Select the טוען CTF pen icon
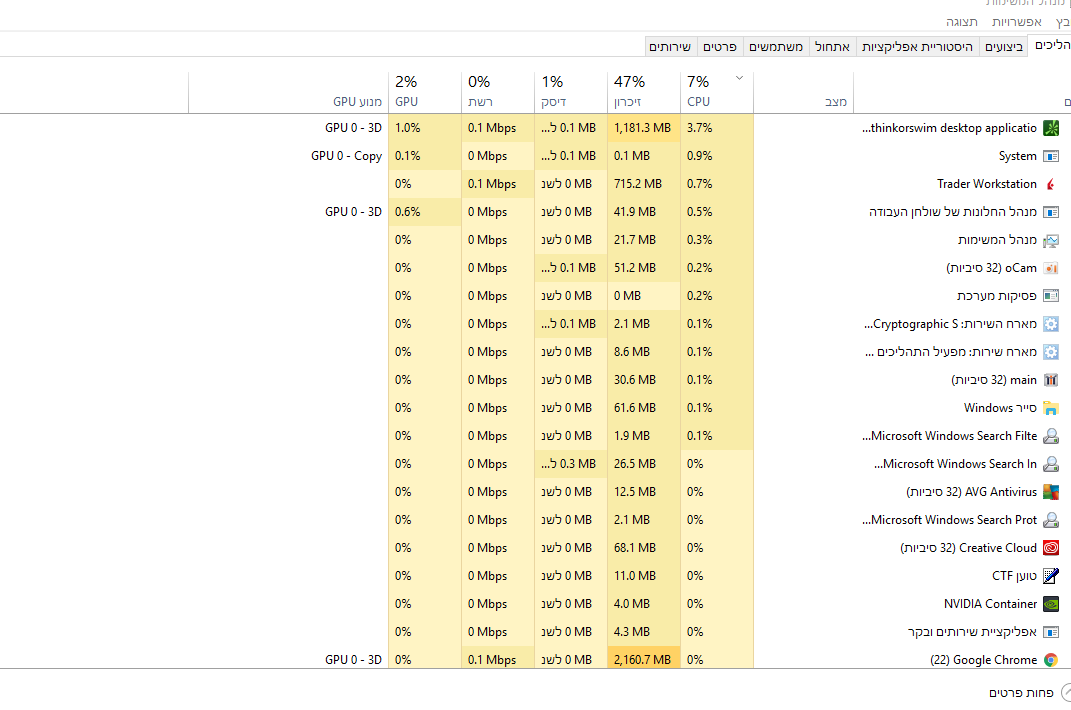This screenshot has width=1071, height=710. coord(1051,576)
